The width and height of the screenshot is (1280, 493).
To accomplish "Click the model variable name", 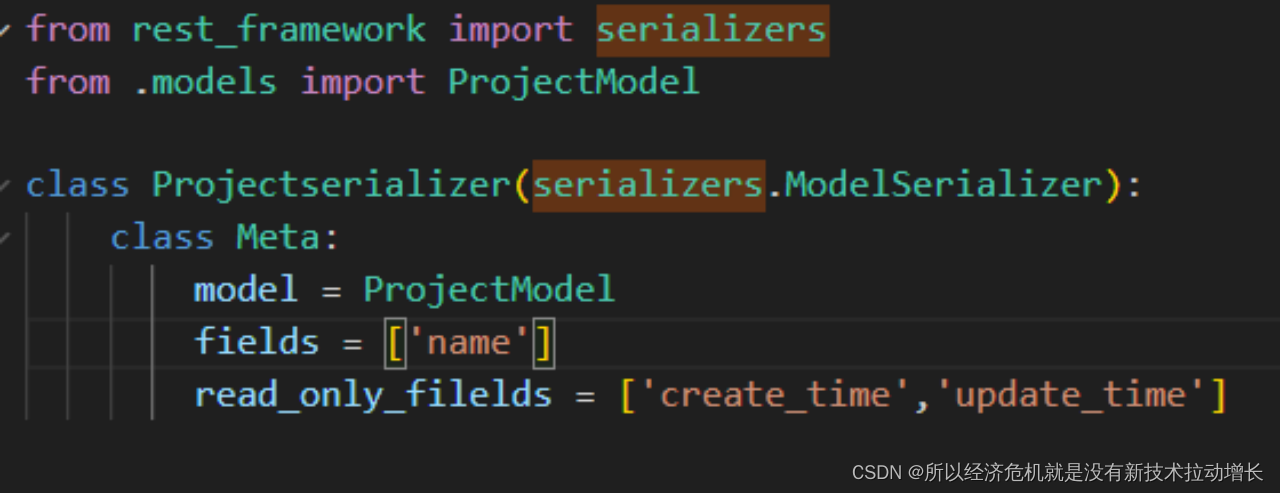I will coord(246,290).
